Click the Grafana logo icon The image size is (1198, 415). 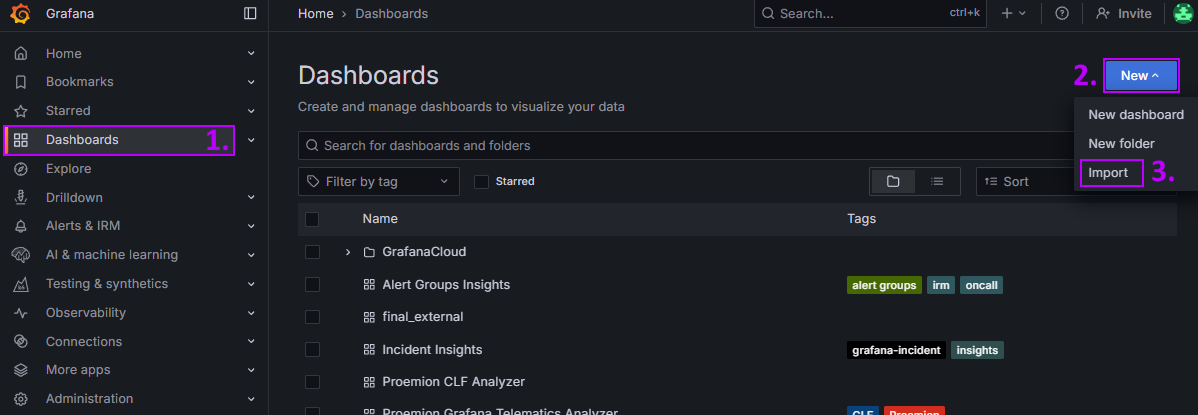coord(21,14)
